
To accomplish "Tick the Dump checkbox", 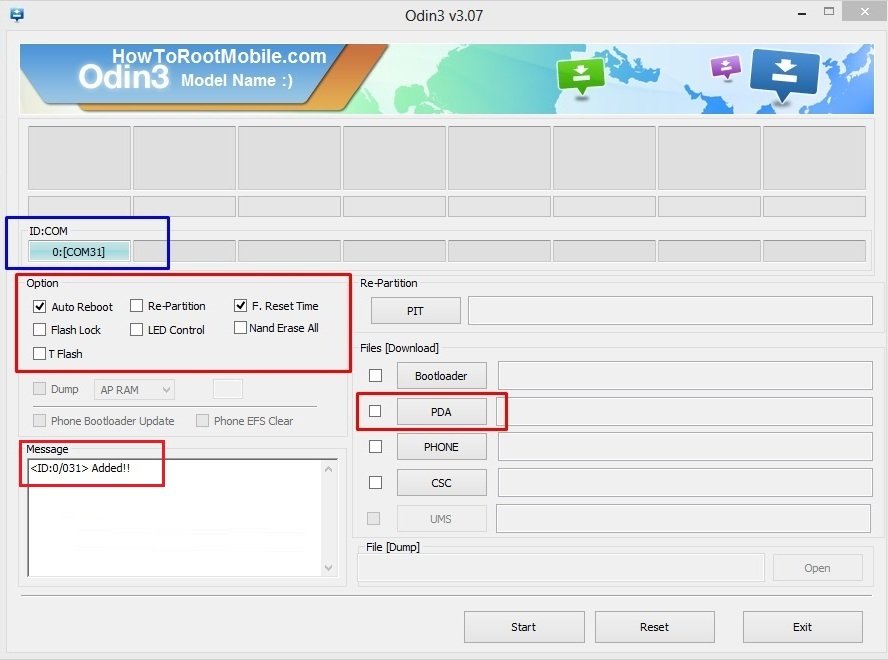I will 39,389.
